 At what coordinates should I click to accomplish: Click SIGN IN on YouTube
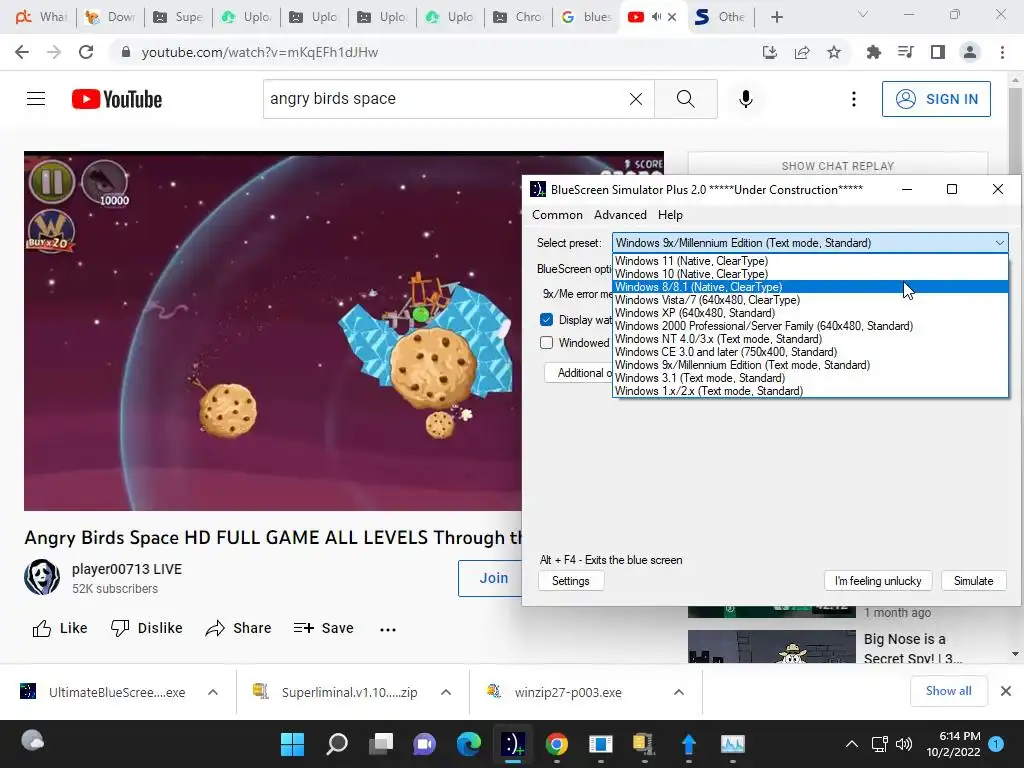936,99
